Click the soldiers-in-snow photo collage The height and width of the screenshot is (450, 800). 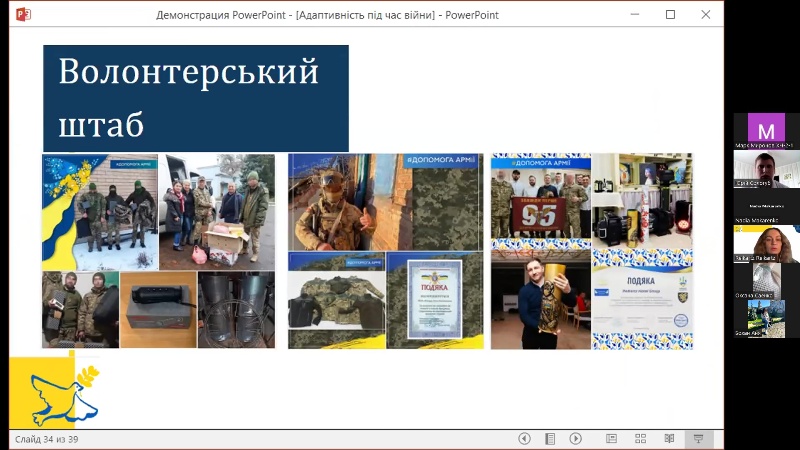point(100,212)
